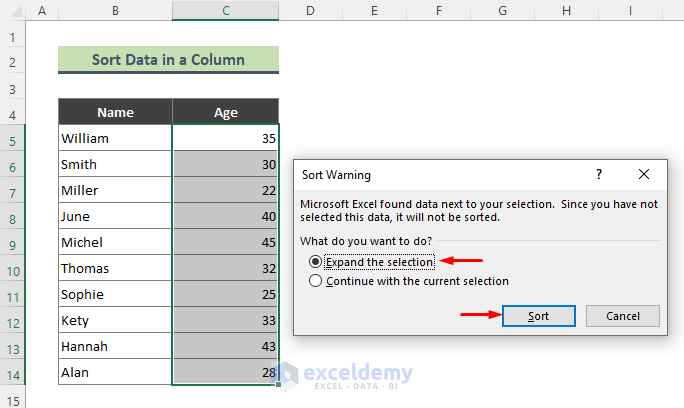Image resolution: width=684 pixels, height=408 pixels.
Task: Click the cell with age 45
Action: click(x=226, y=242)
